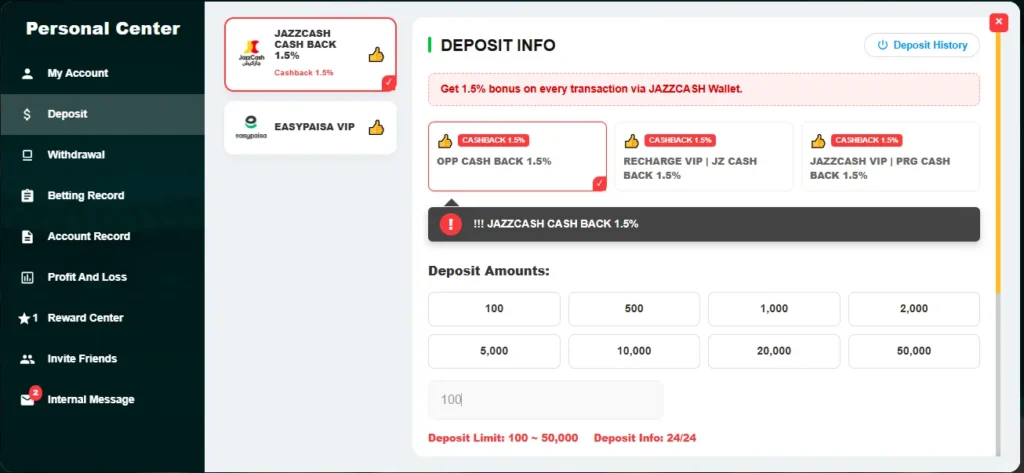Click '!!! JAZZCASH CASH BACK 1.5%' notice
The height and width of the screenshot is (473, 1024).
pos(704,224)
